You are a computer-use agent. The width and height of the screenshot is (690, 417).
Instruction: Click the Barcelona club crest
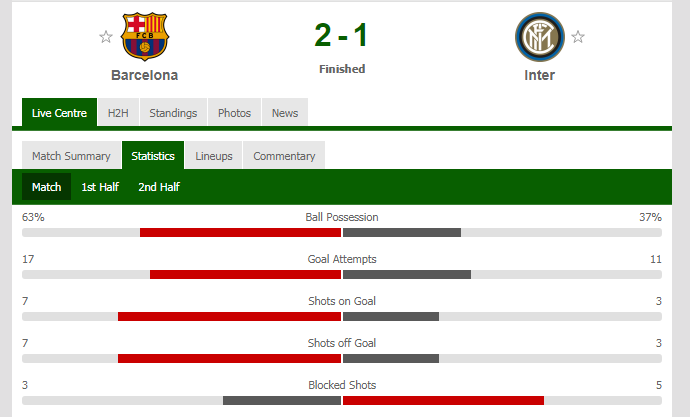point(145,37)
